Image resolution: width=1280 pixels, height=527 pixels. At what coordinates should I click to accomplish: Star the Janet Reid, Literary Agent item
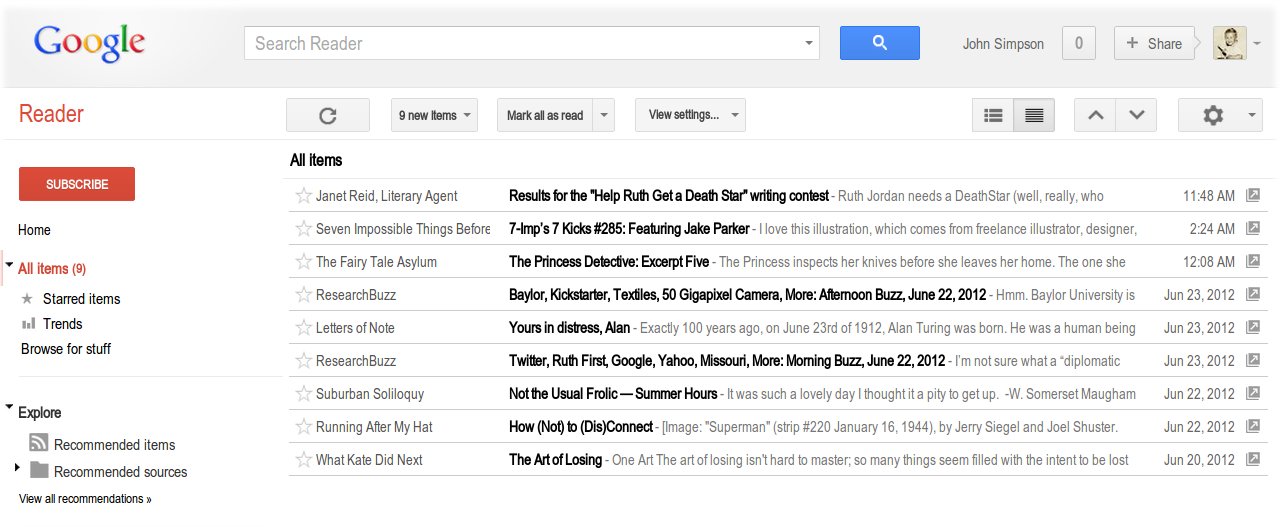[x=304, y=195]
